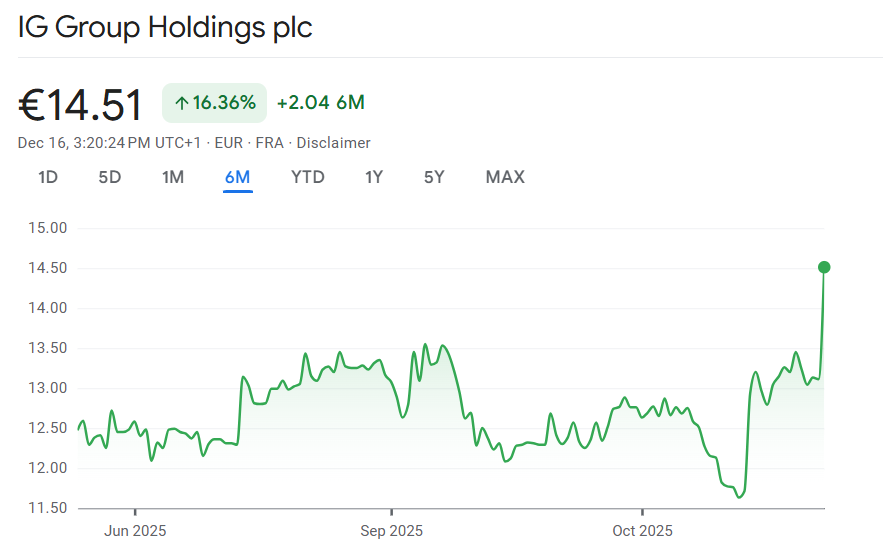Screen dimensions: 883x549
Task: Select the 1D time range tab
Action: click(48, 177)
